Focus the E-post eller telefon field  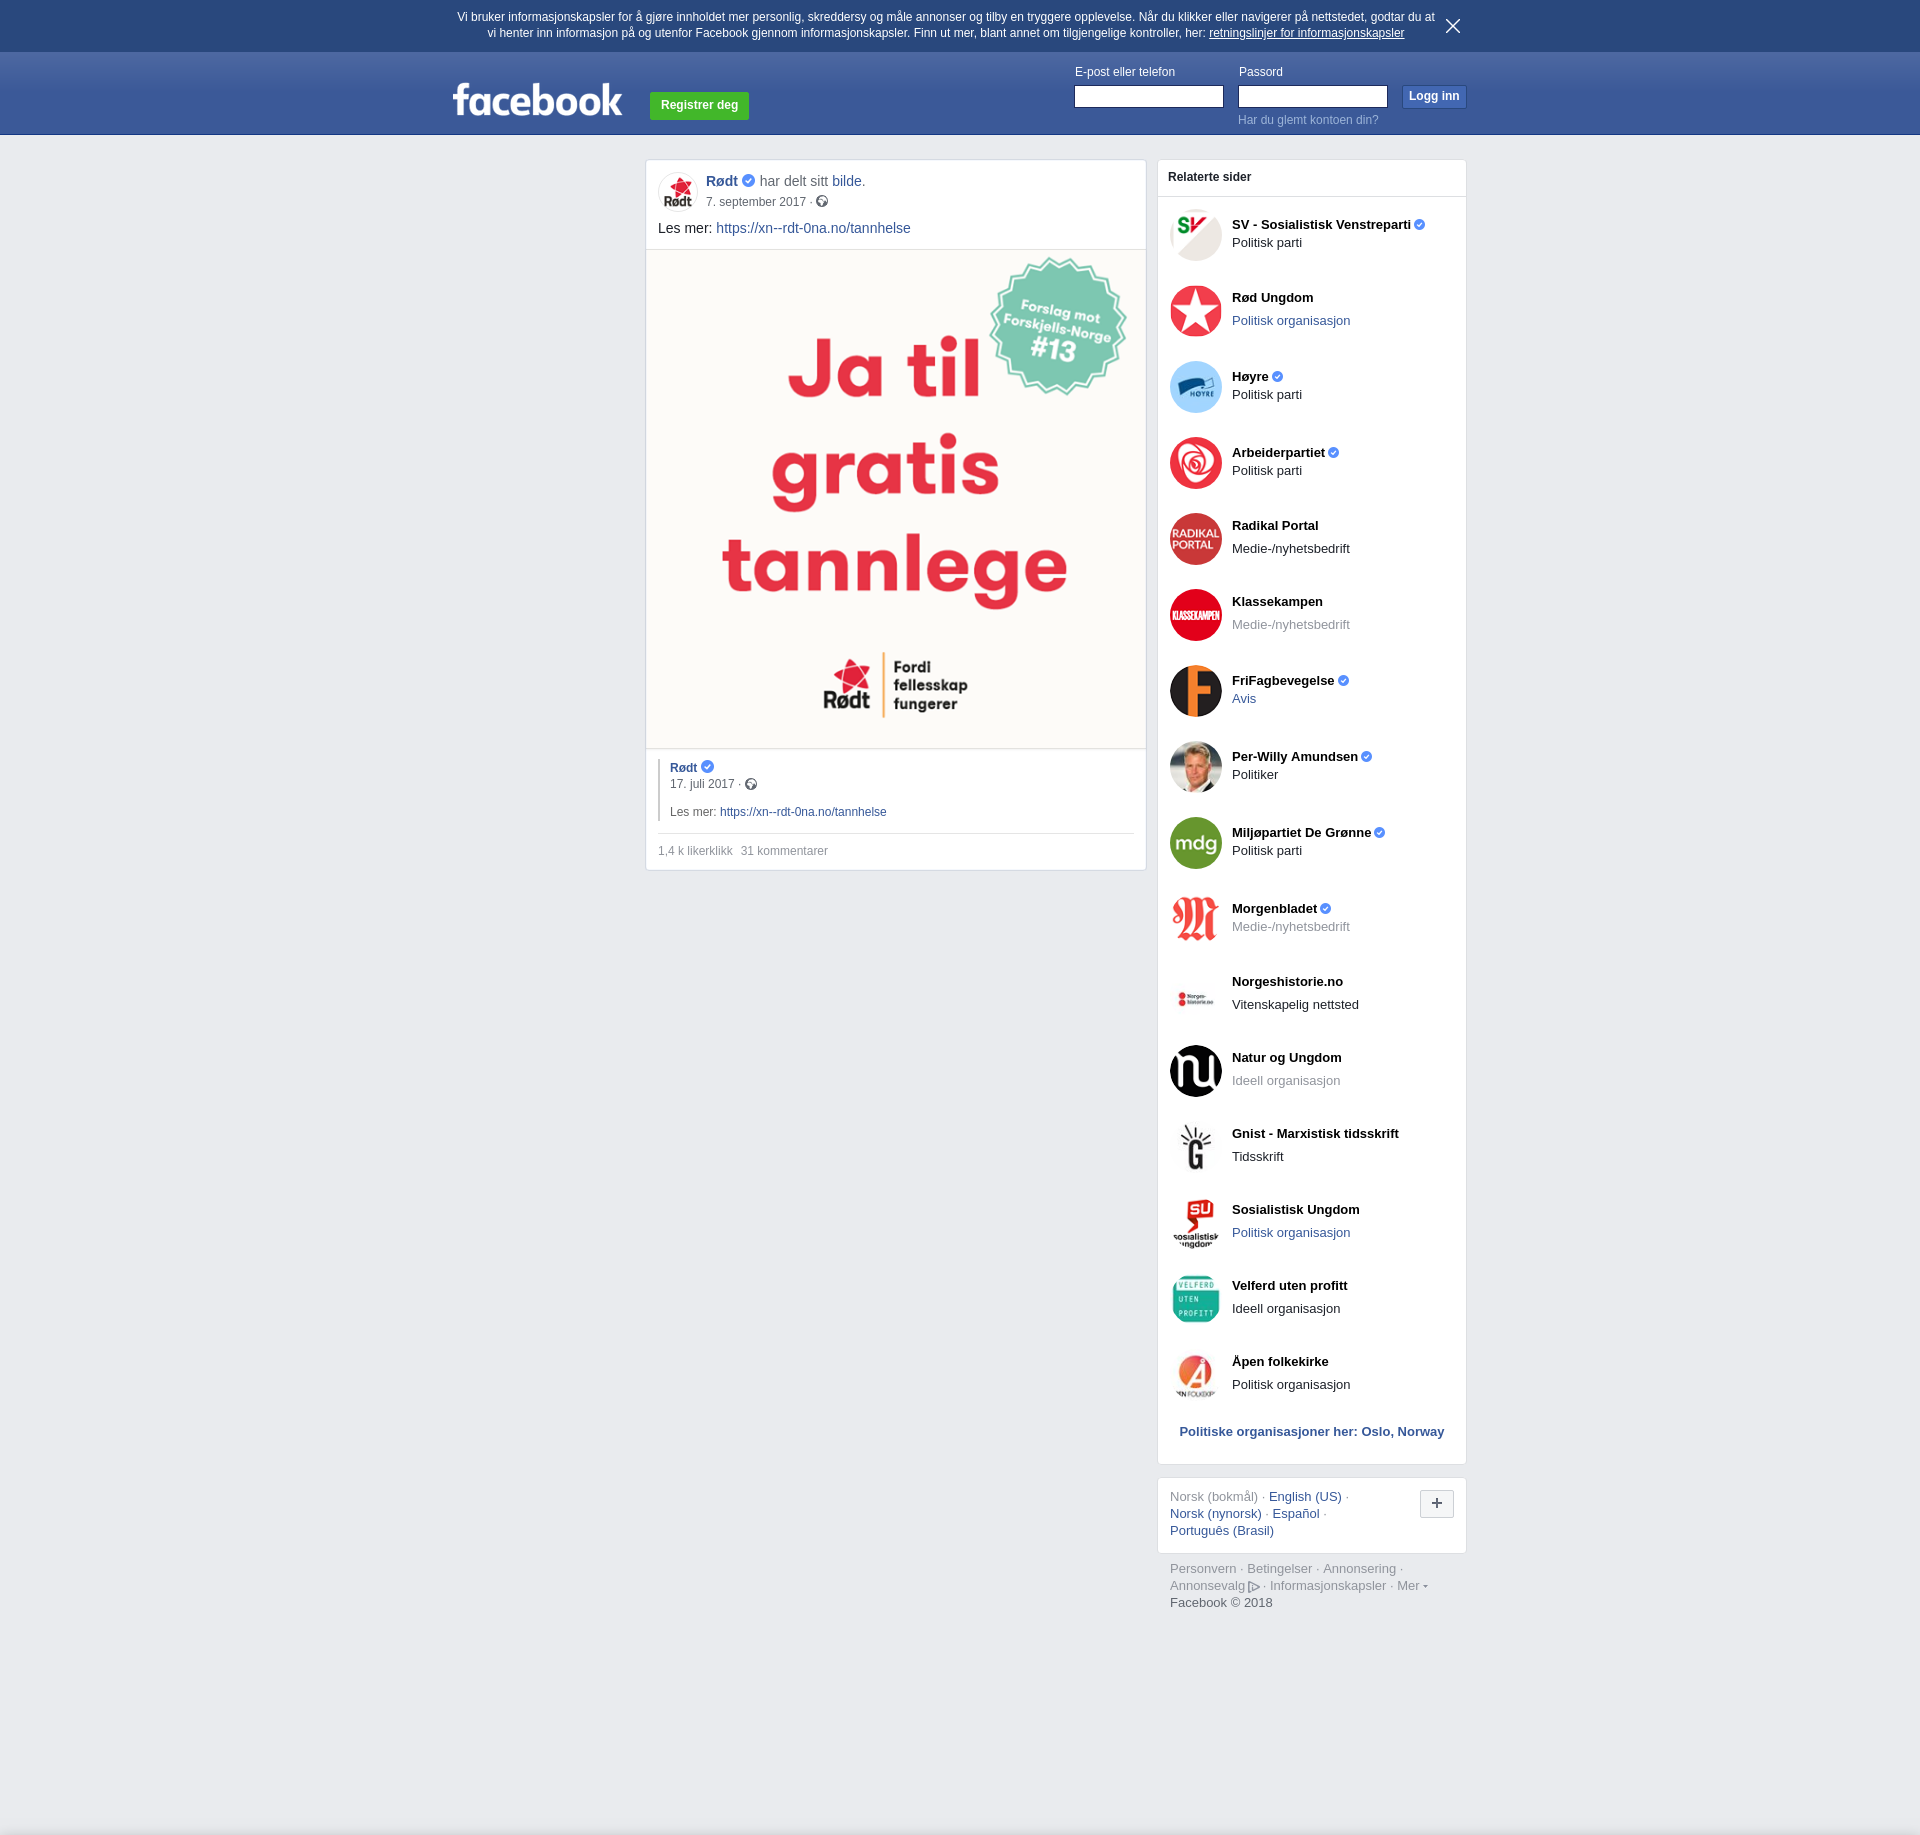[1149, 96]
